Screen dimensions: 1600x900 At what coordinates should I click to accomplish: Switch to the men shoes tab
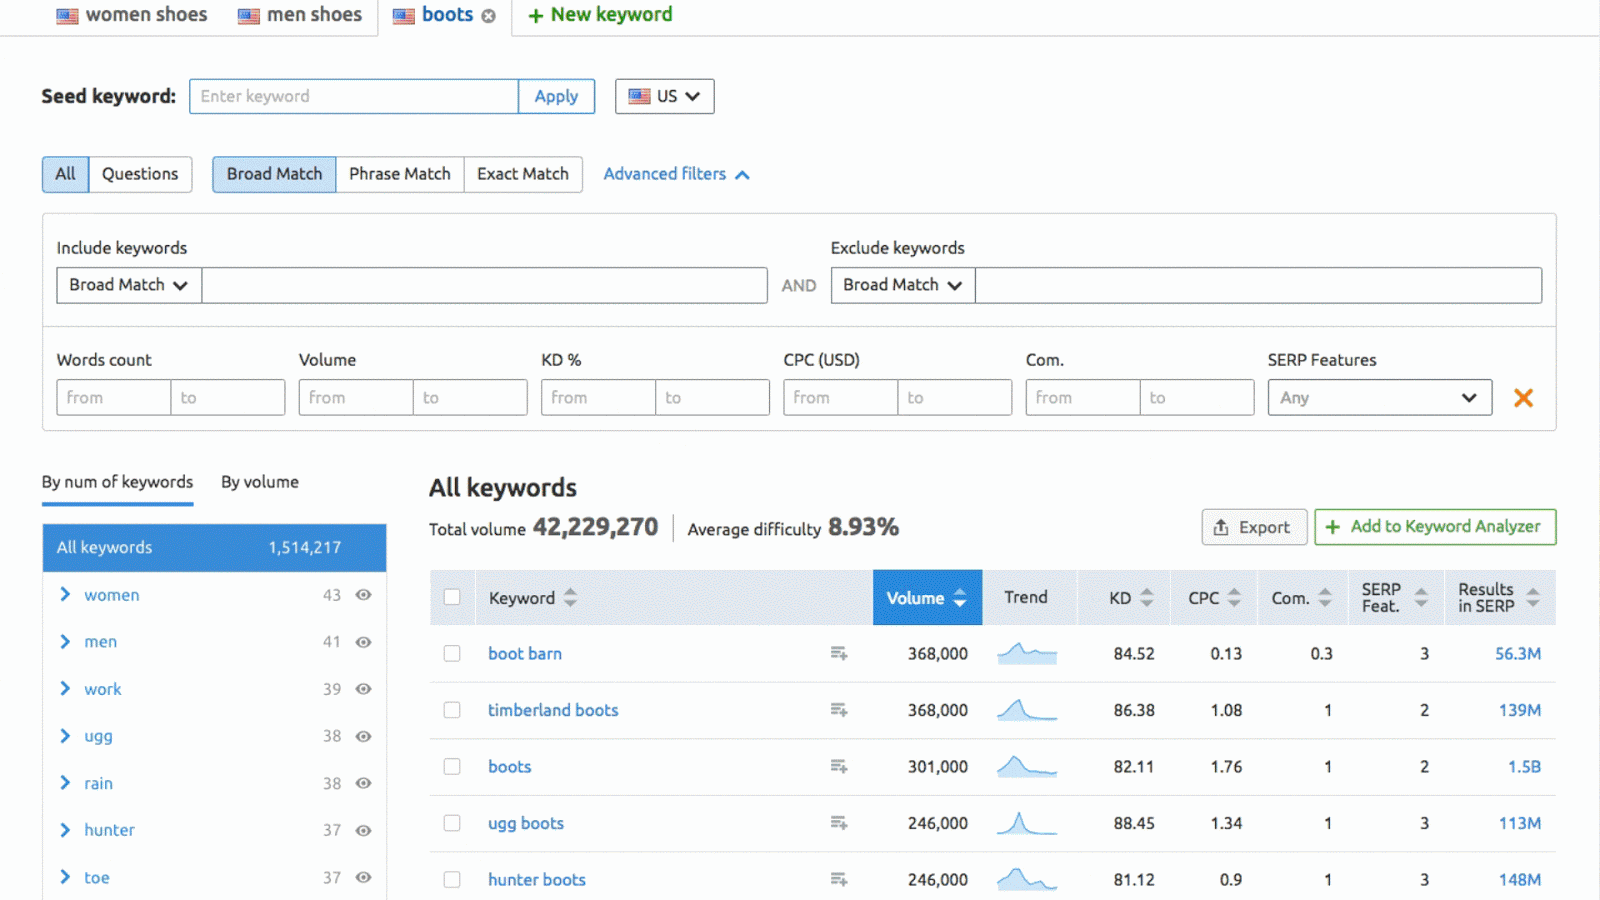300,15
